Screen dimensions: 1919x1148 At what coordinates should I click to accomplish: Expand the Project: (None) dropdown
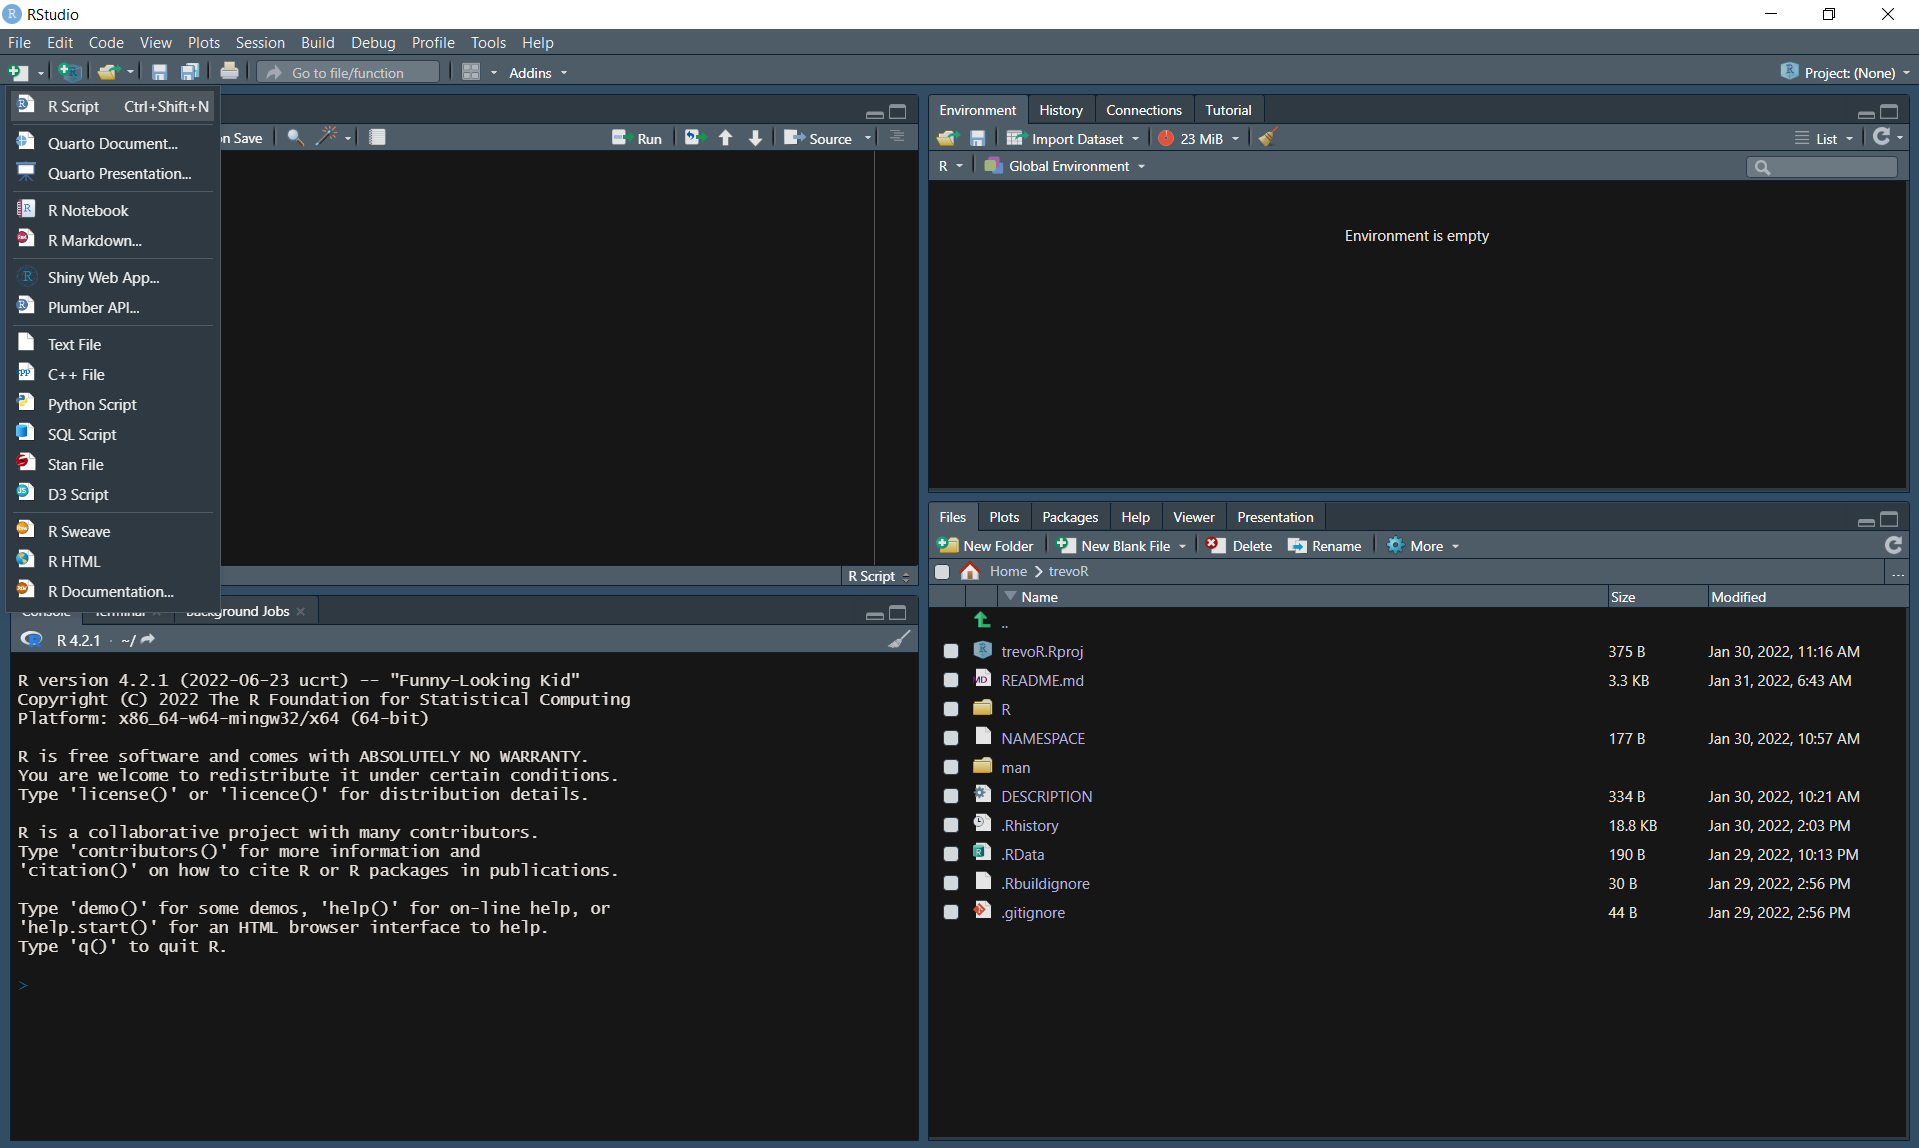1845,72
